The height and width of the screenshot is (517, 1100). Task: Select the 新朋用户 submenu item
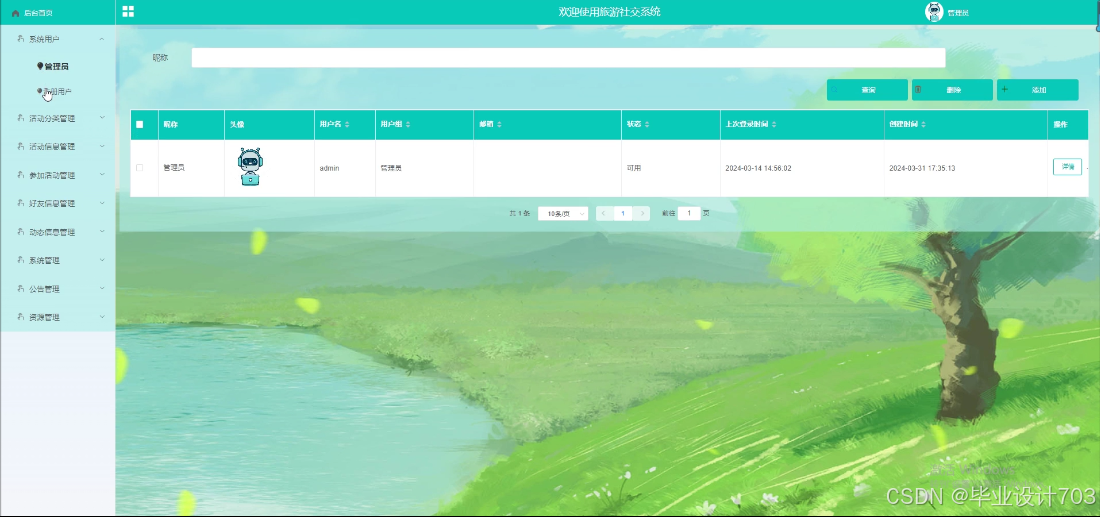(58, 91)
